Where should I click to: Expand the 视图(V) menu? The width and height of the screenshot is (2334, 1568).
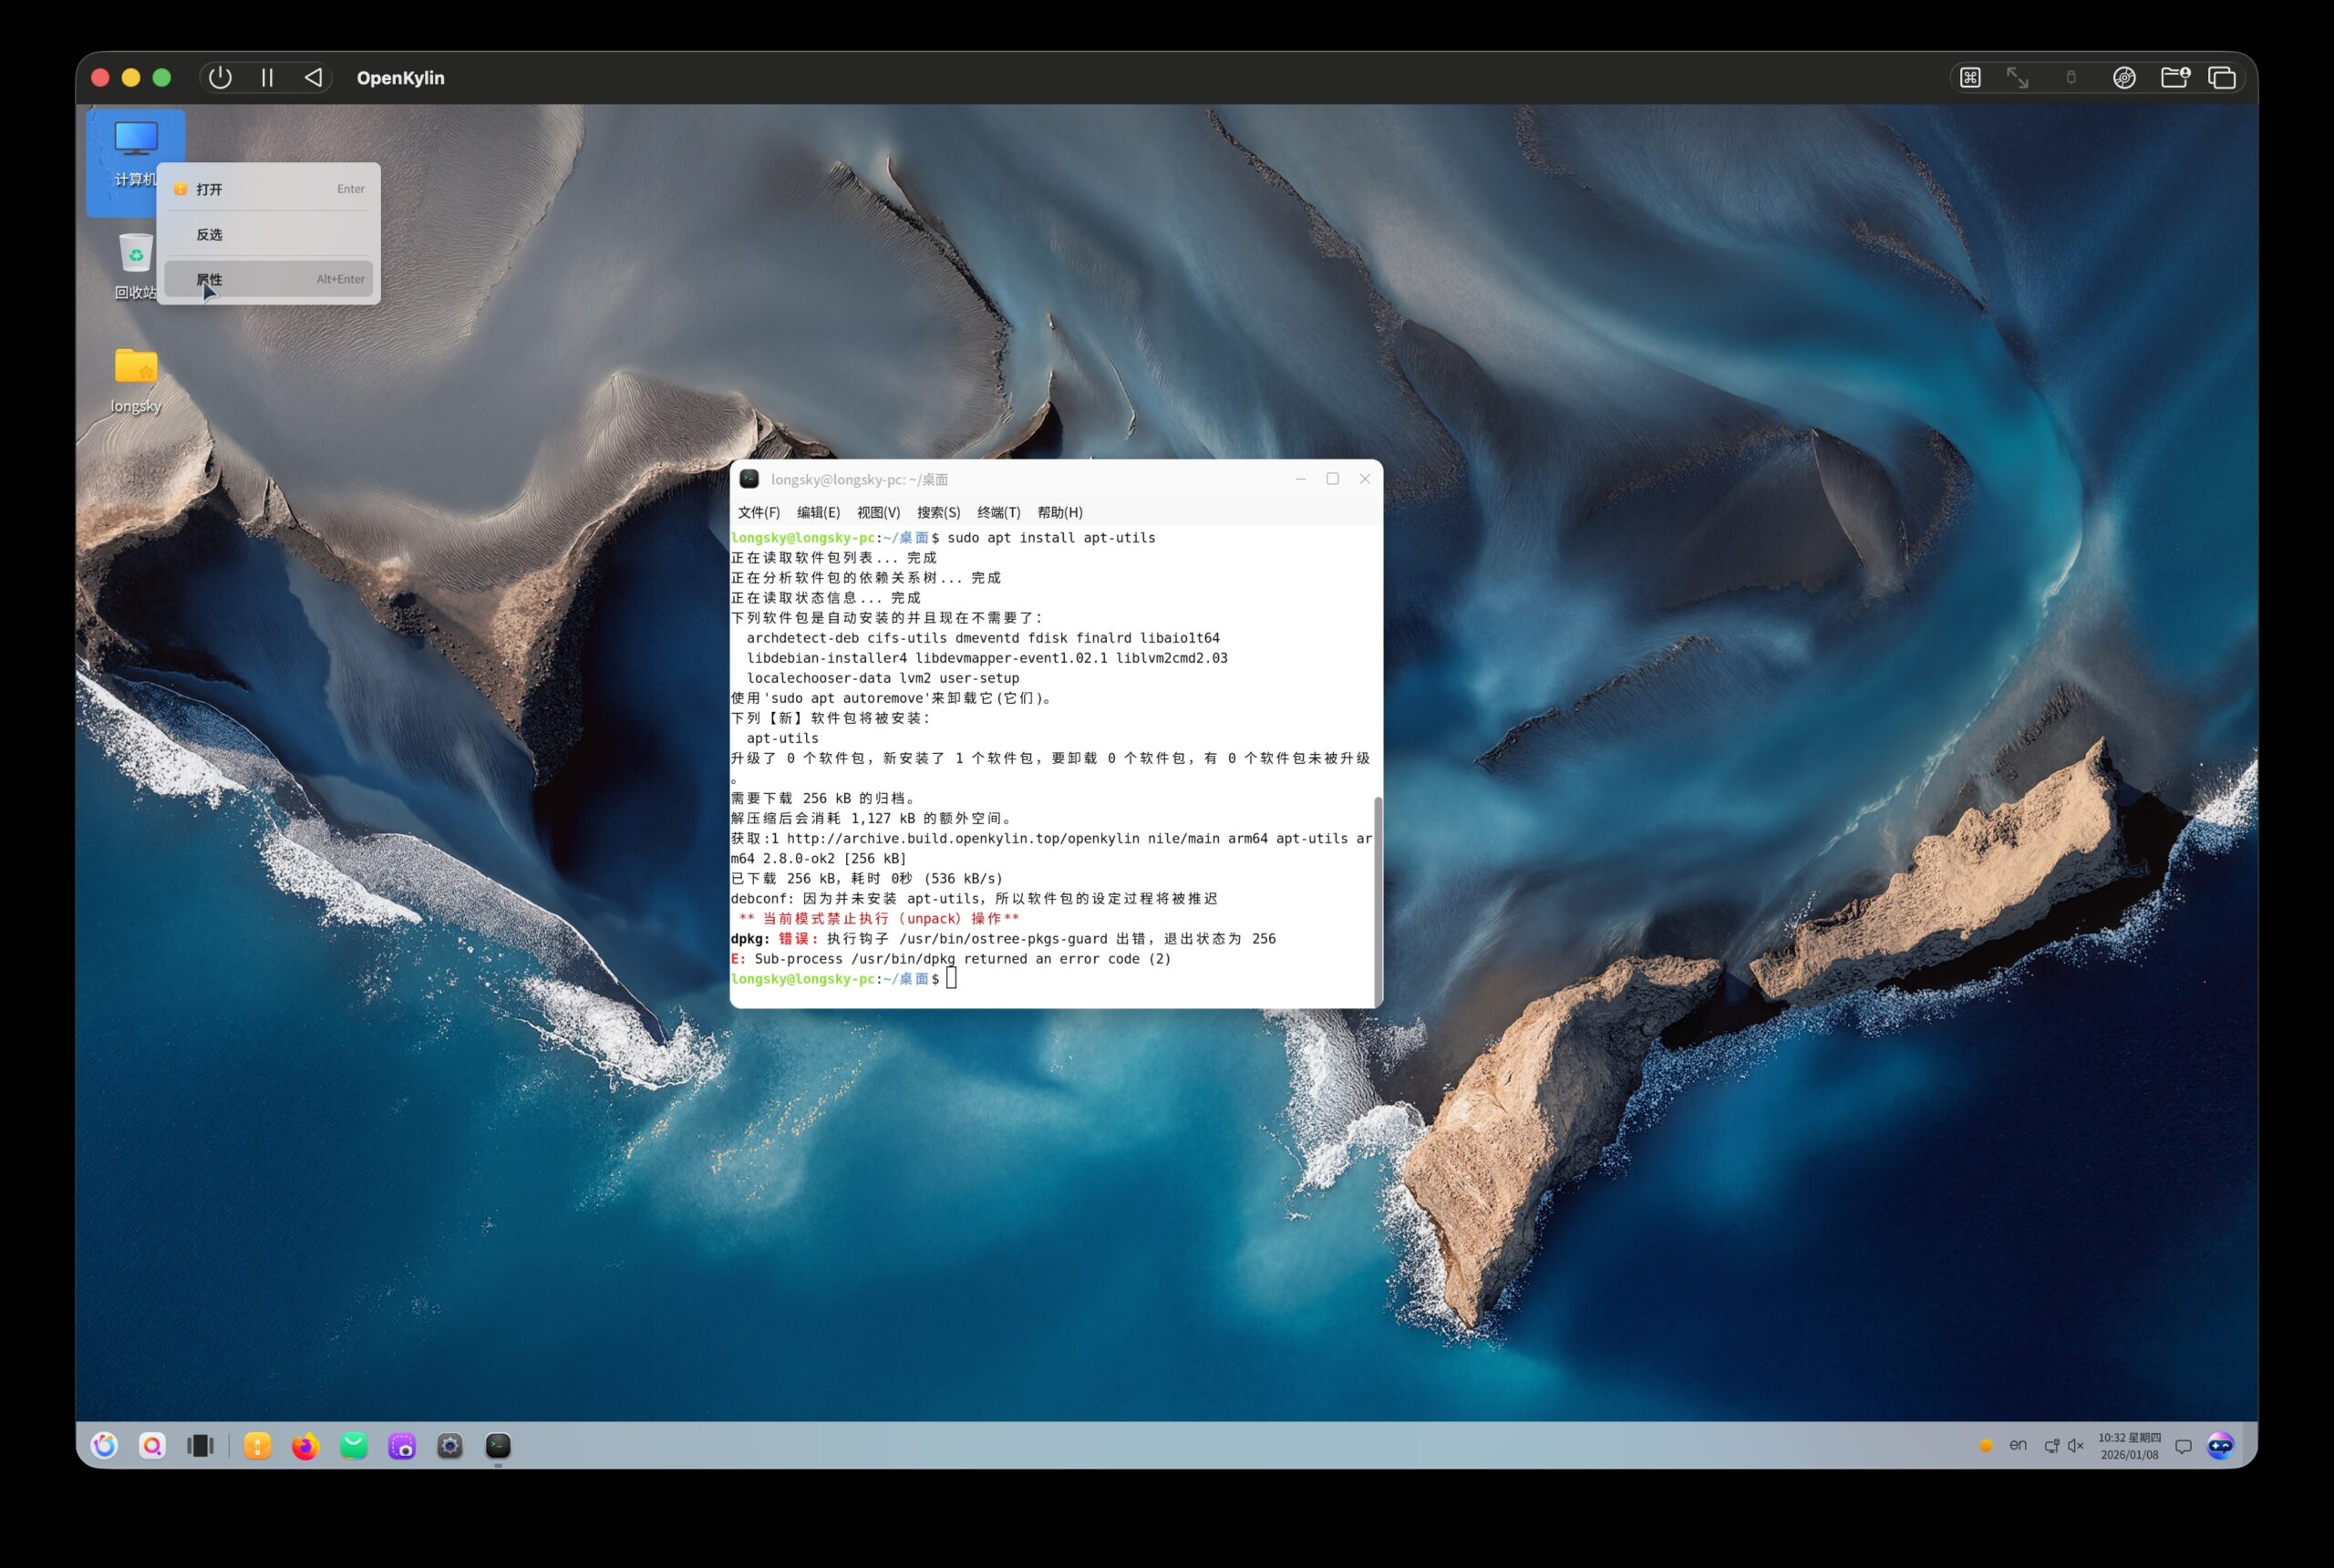pos(878,512)
